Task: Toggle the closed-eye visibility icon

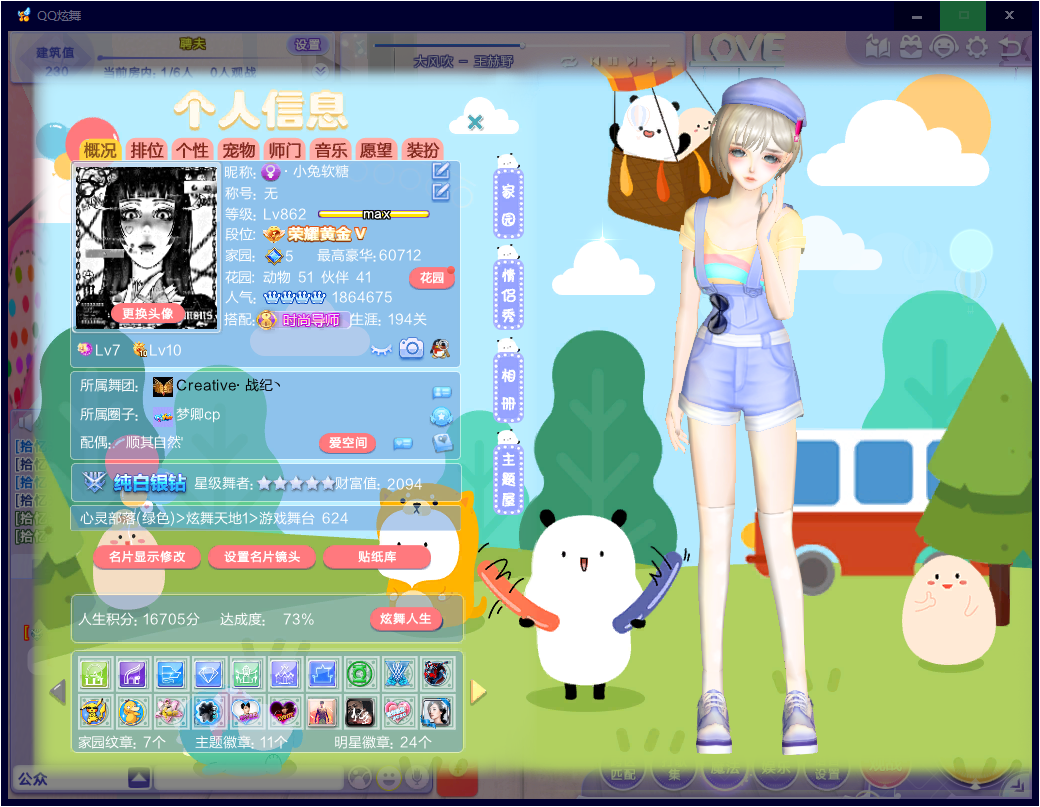Action: (x=381, y=349)
